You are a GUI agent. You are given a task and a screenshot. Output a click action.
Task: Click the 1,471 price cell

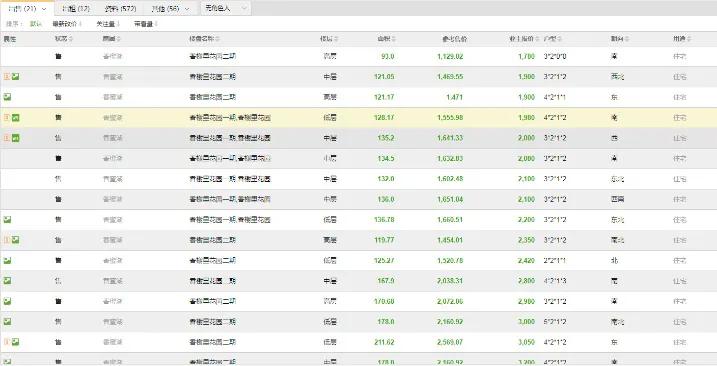tap(454, 97)
